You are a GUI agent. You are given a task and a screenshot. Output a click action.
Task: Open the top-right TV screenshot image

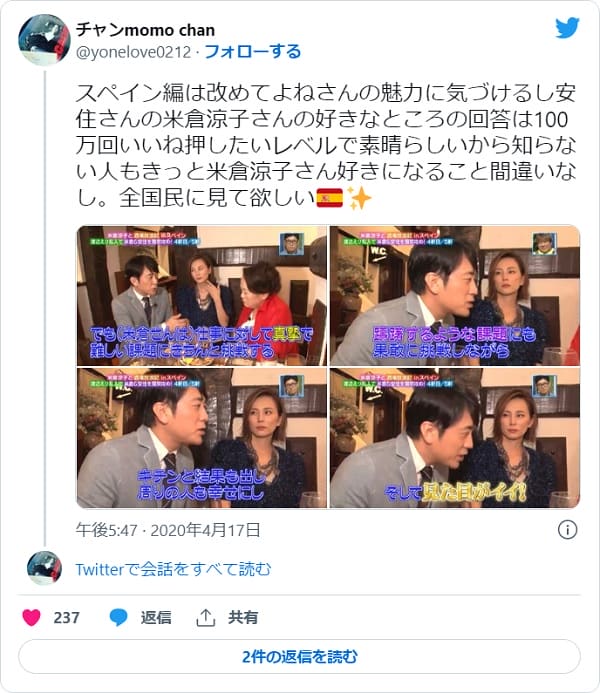(x=455, y=296)
